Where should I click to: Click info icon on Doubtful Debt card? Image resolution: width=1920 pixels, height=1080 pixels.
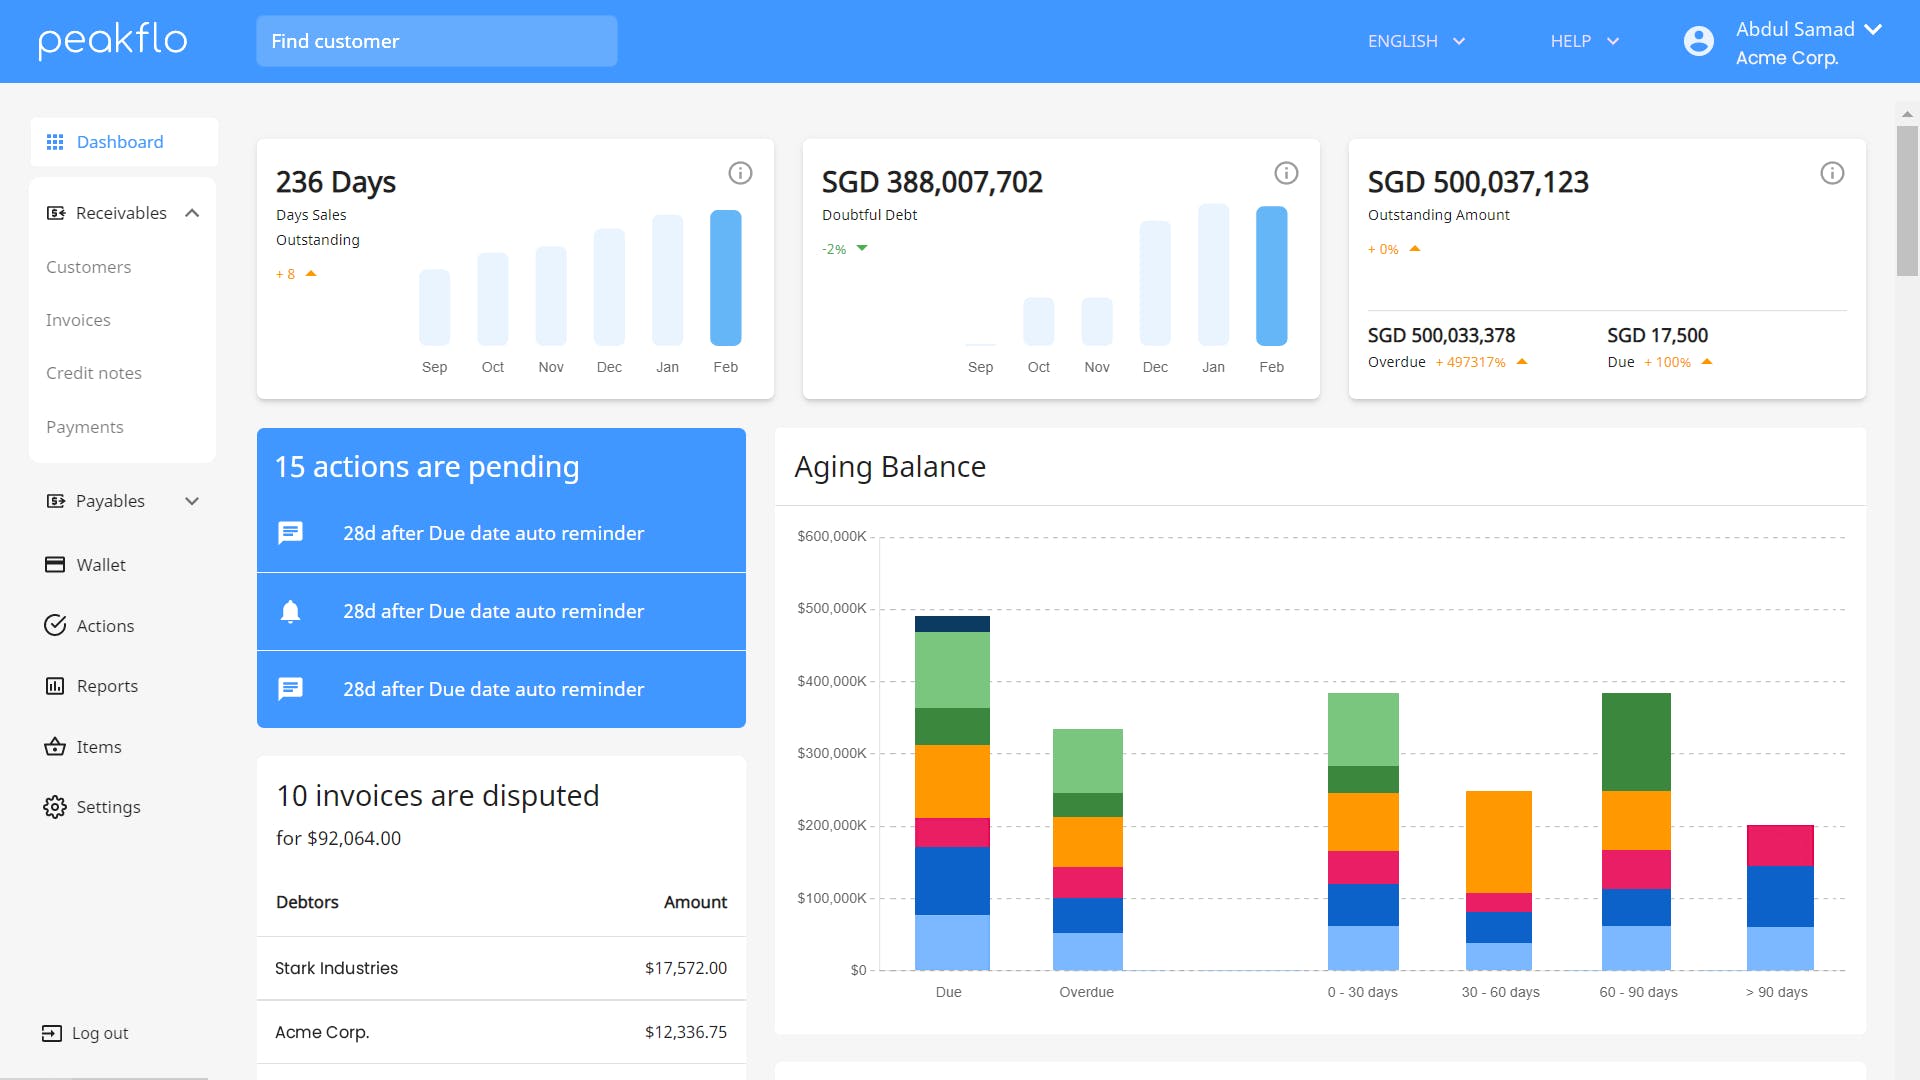[1286, 173]
